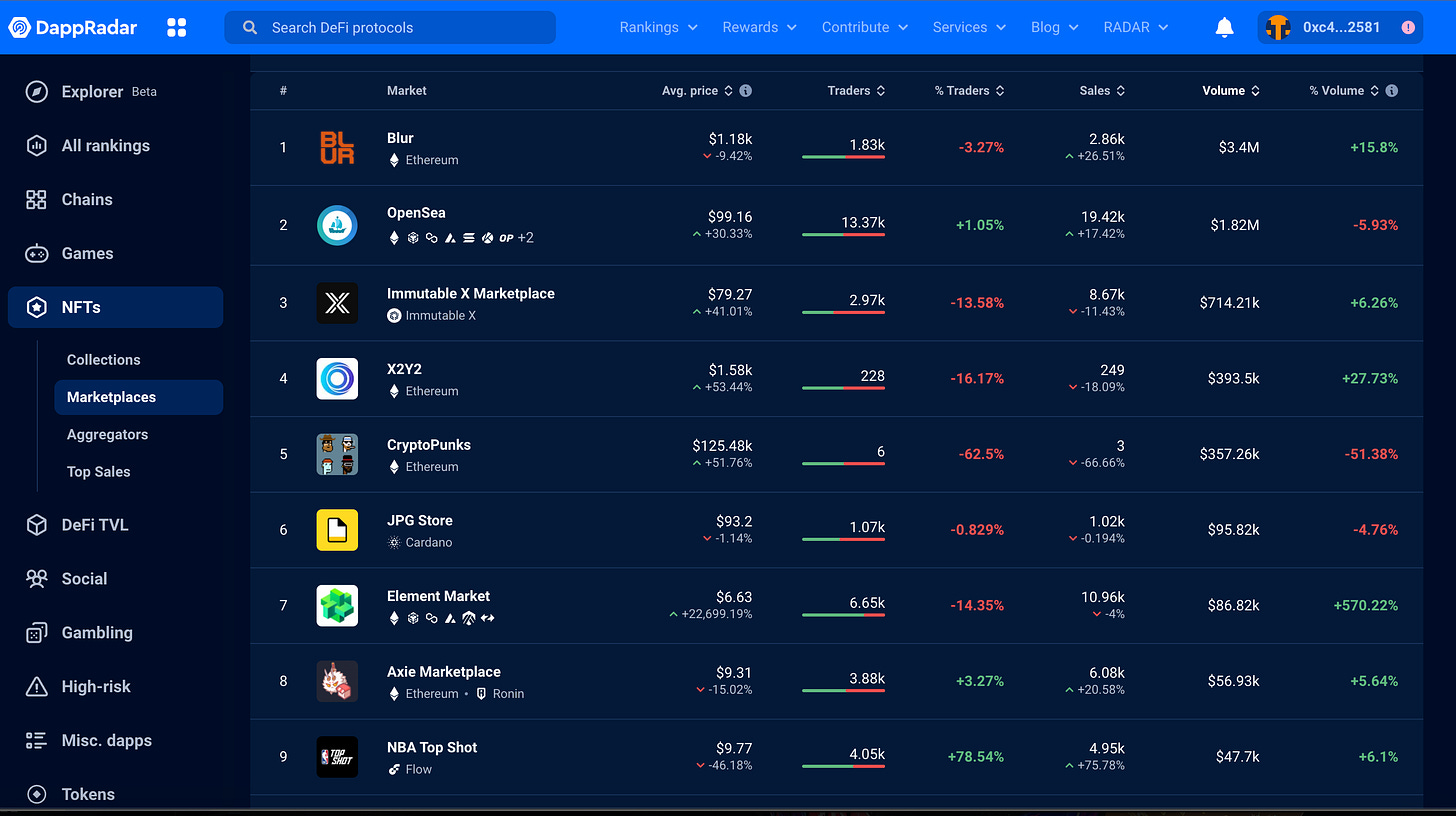Click the Explorer compass icon

37,91
